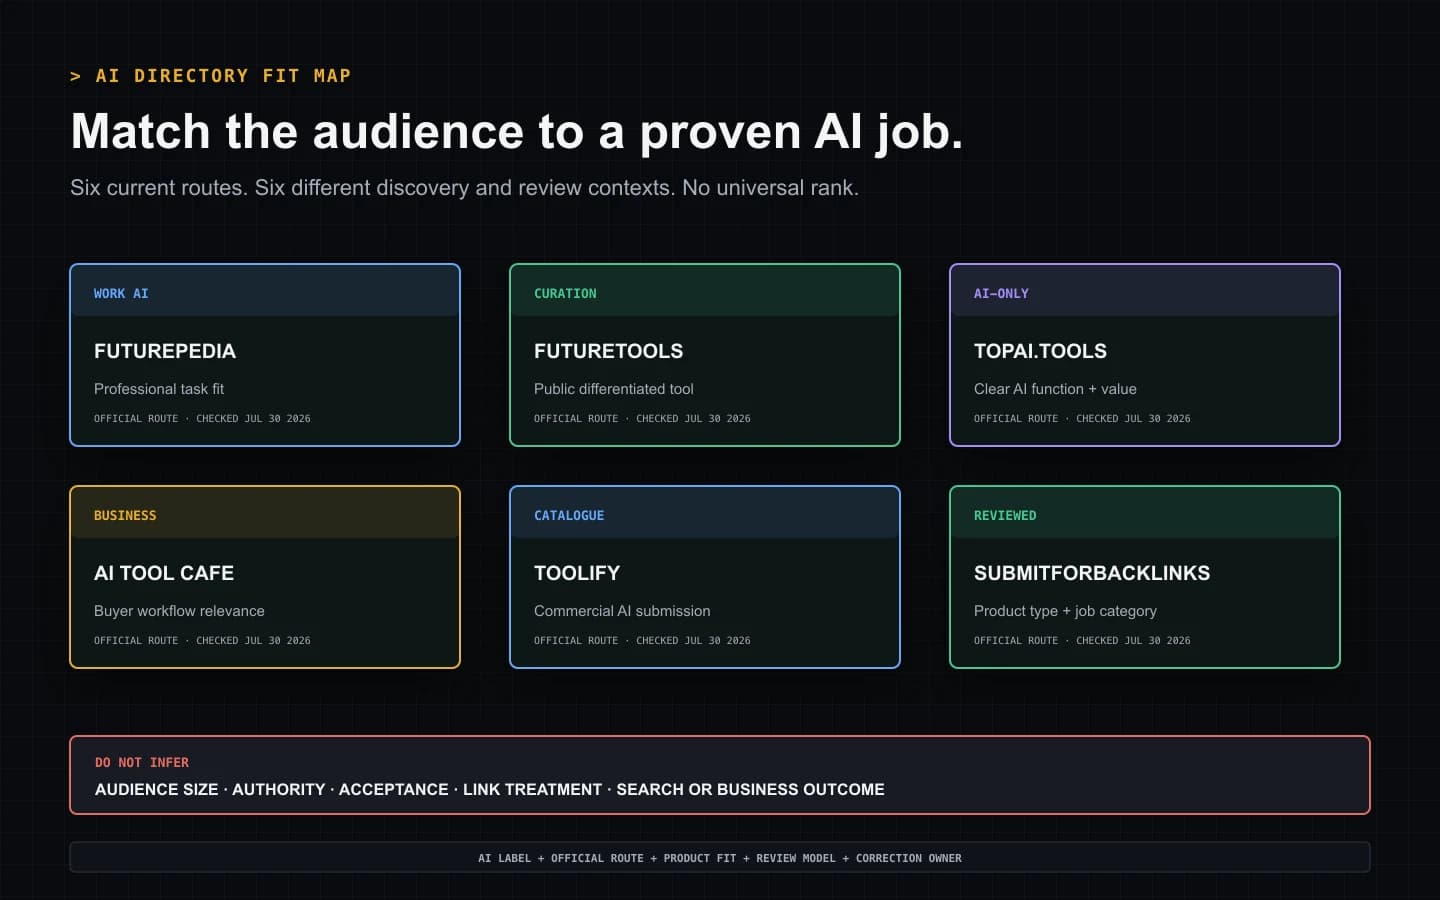Click official route line under Commercial AI submission
The width and height of the screenshot is (1440, 900).
point(642,640)
